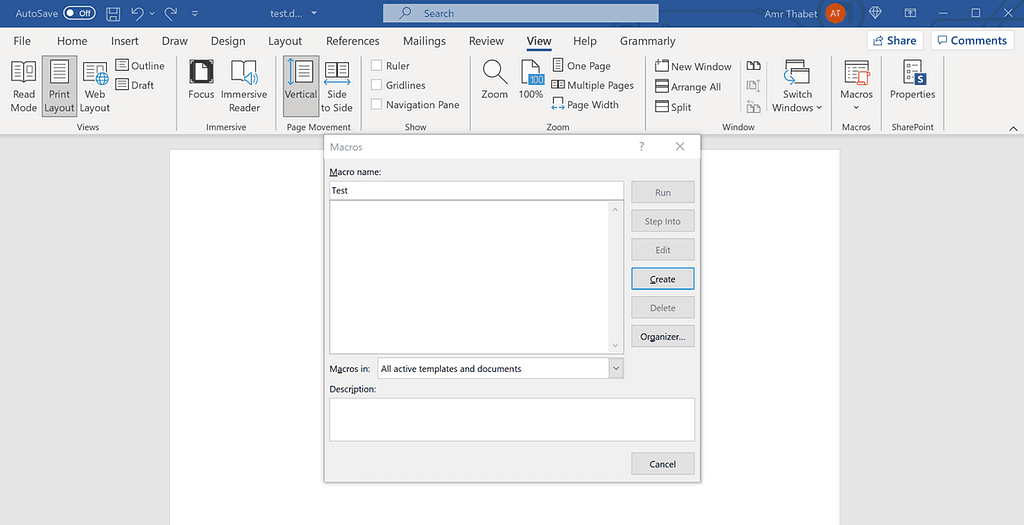Click View Side by Side icon
This screenshot has width=1024, height=525.
coord(754,66)
